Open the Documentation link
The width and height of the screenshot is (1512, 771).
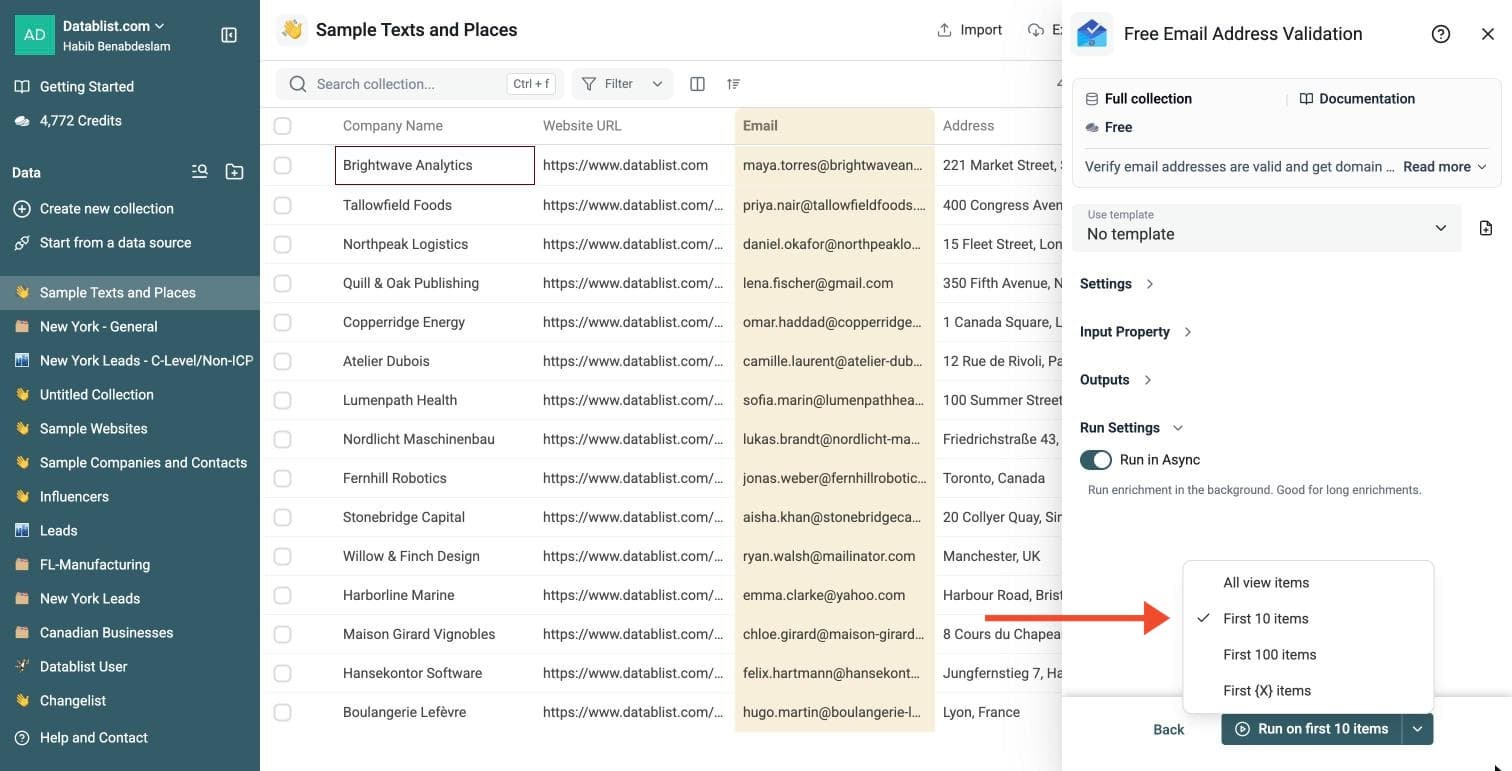coord(1357,99)
